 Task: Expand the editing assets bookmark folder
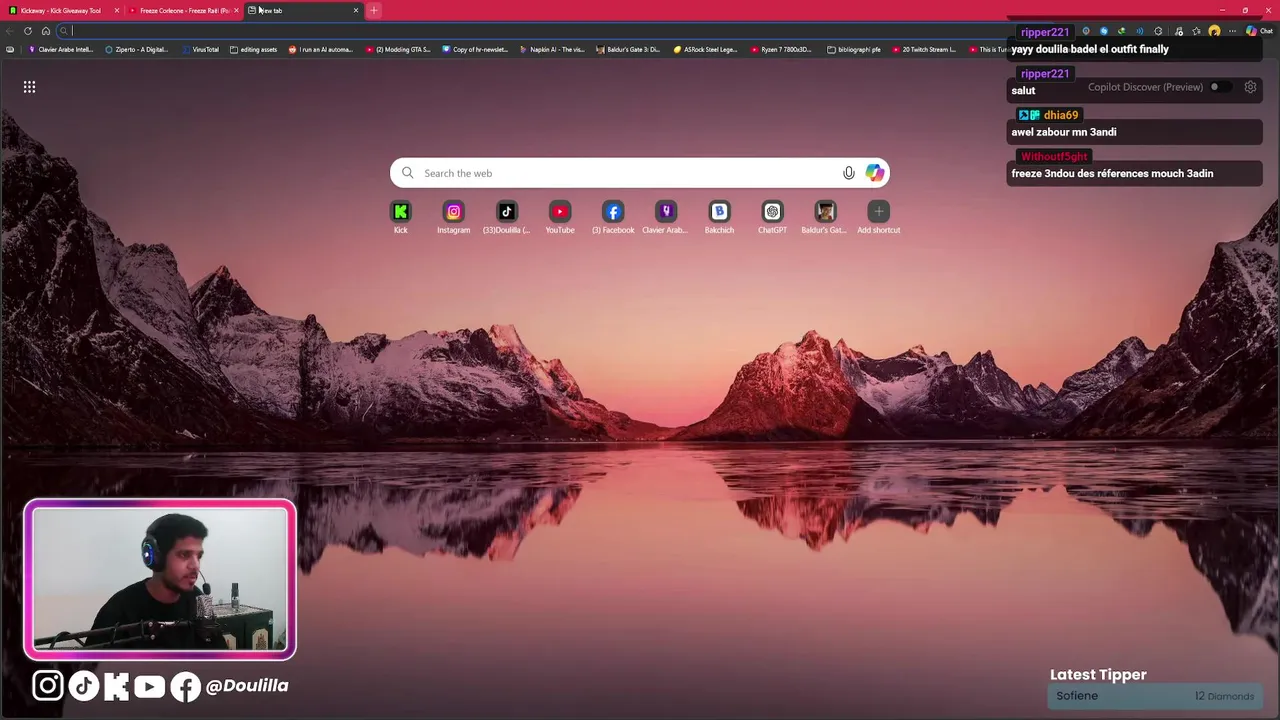[x=253, y=49]
